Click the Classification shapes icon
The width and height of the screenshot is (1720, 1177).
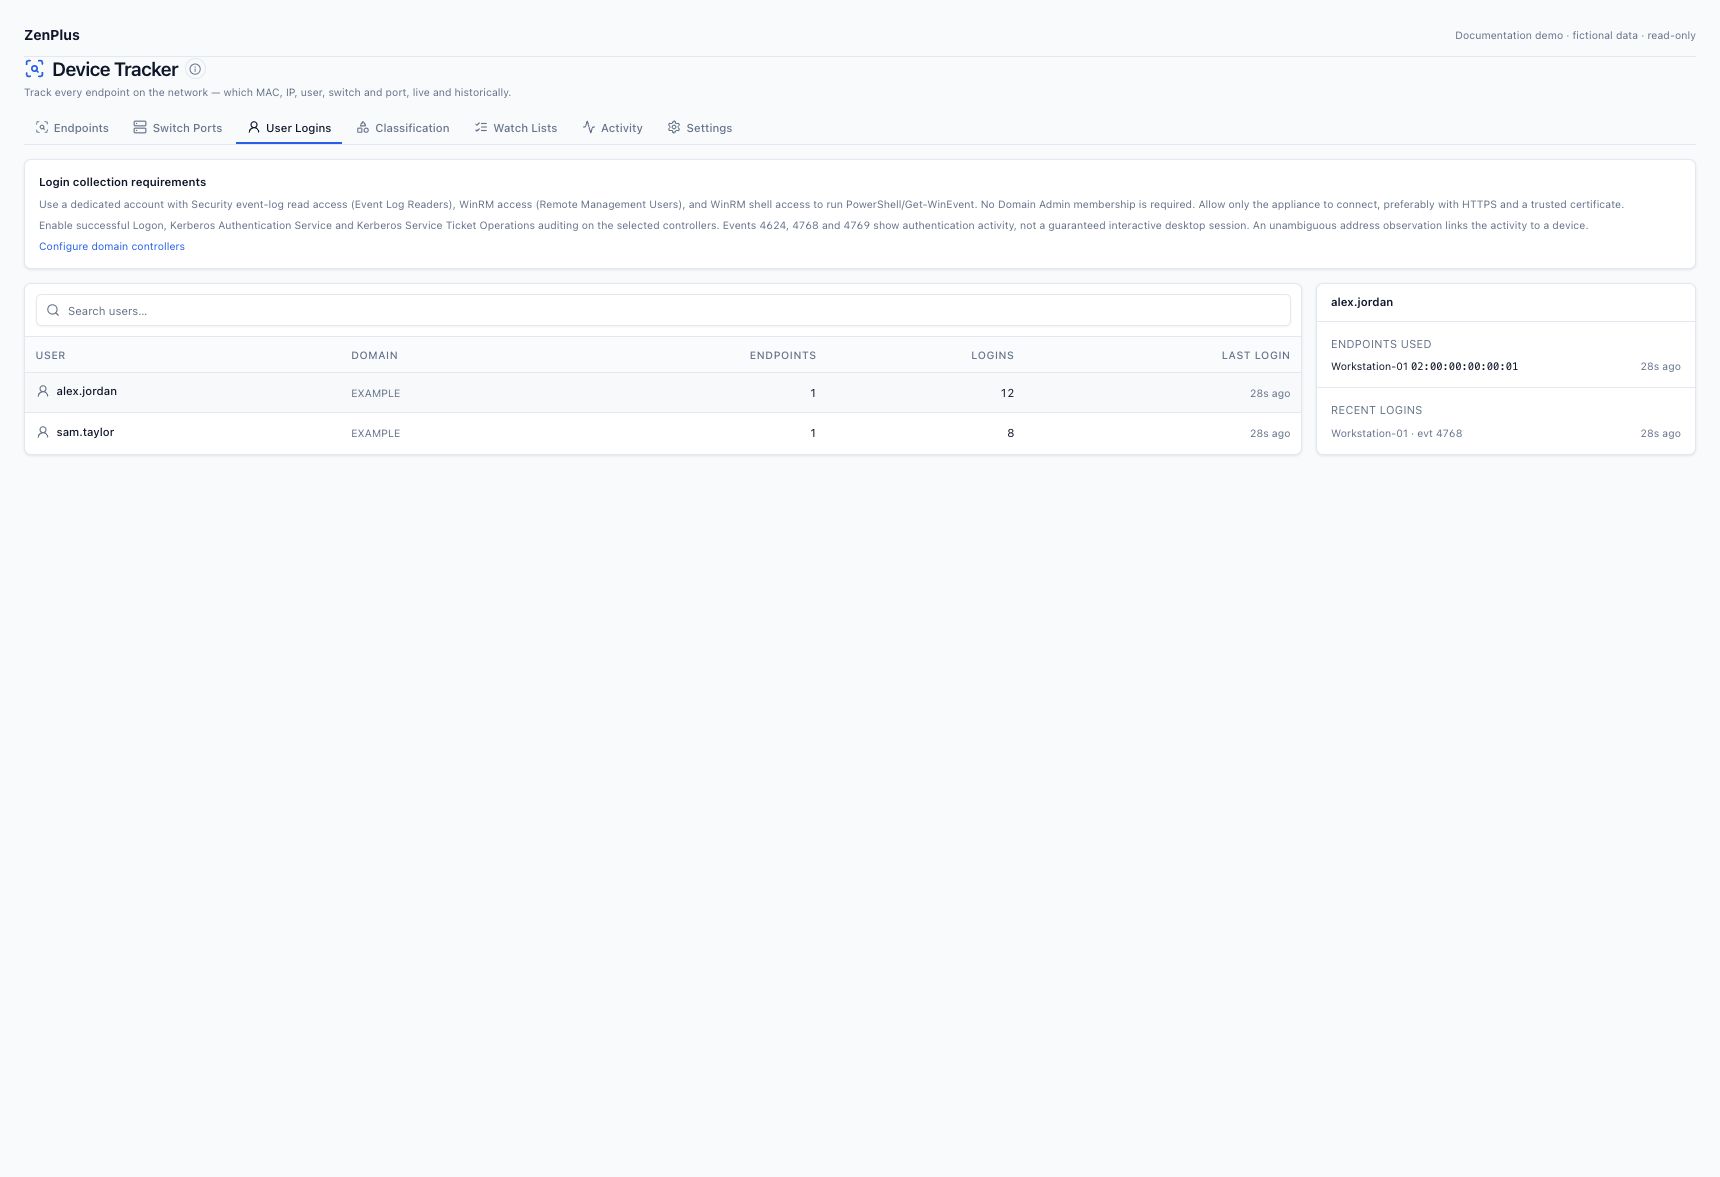363,127
